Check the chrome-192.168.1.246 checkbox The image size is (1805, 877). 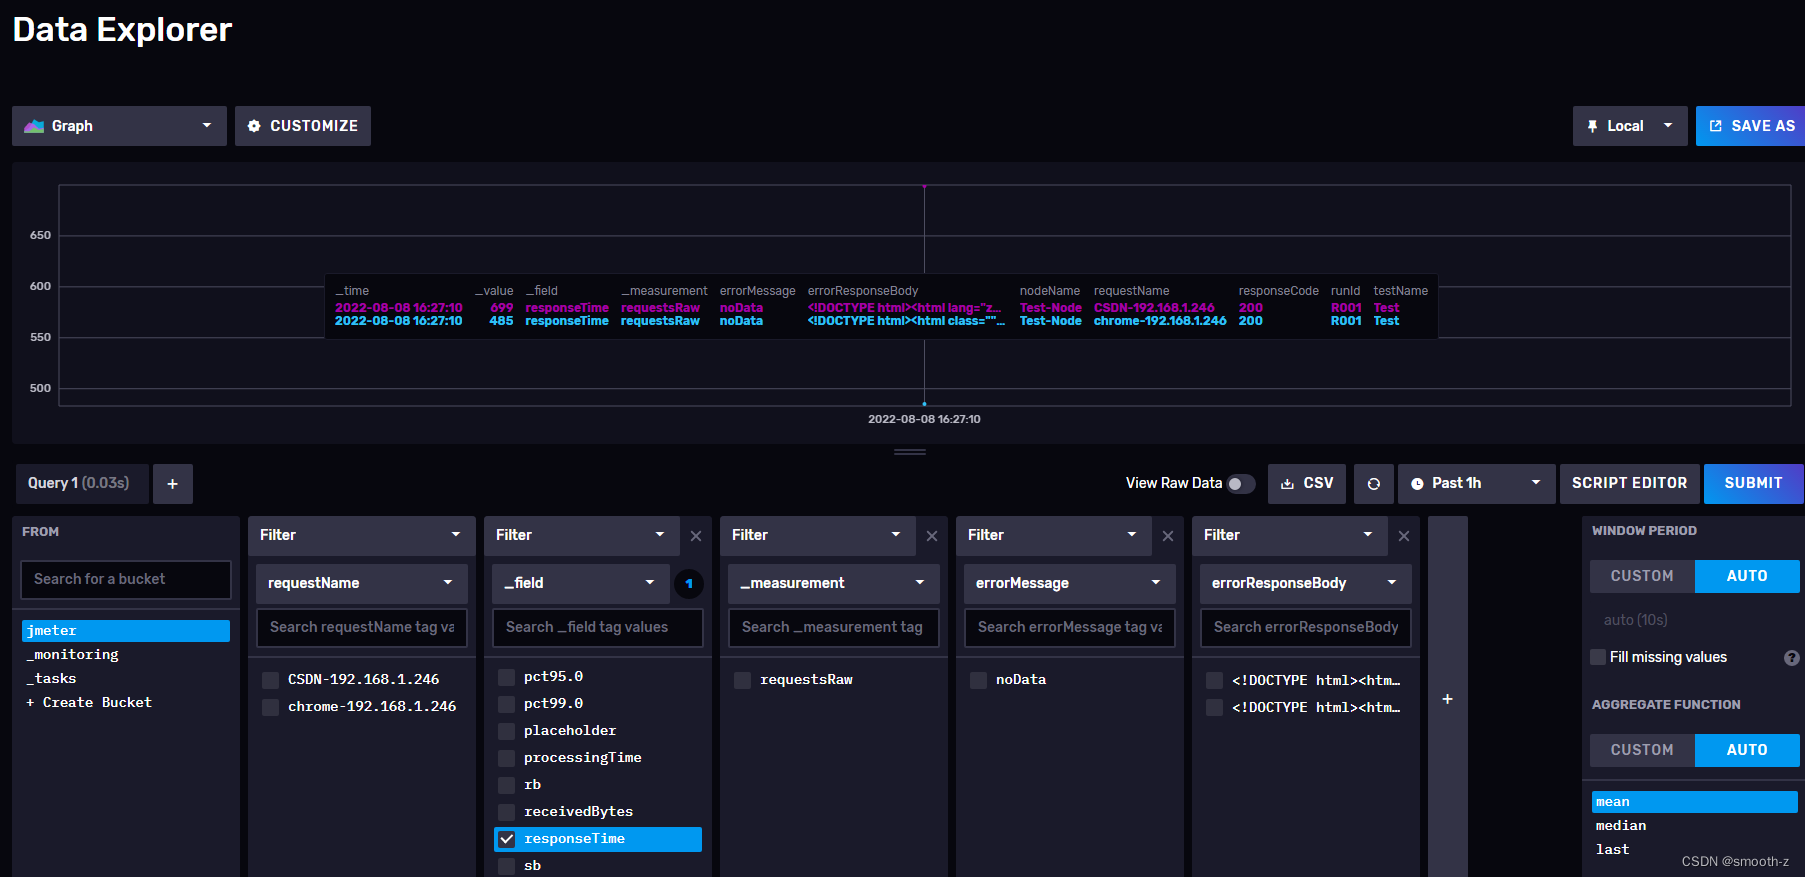[x=270, y=707]
